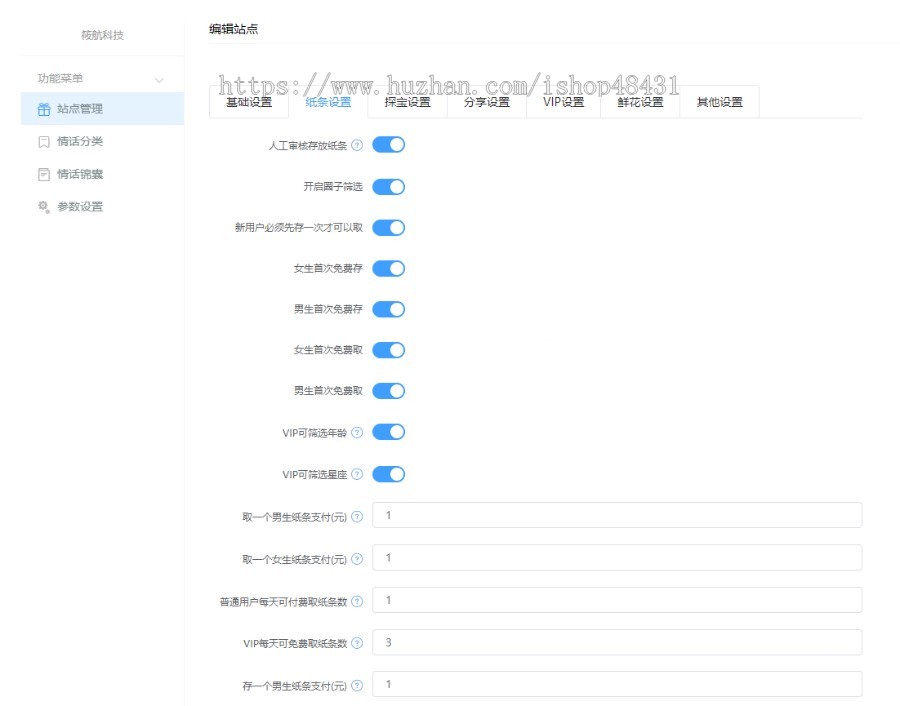Switch to the 其他设置 tab
900x706 pixels.
pyautogui.click(x=719, y=102)
